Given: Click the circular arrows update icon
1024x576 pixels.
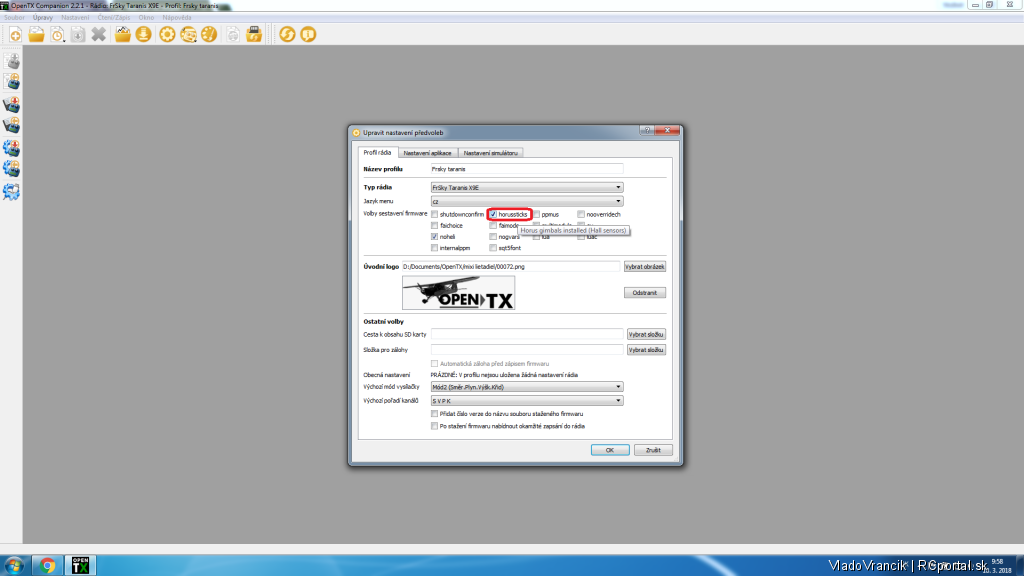Looking at the screenshot, I should [287, 35].
